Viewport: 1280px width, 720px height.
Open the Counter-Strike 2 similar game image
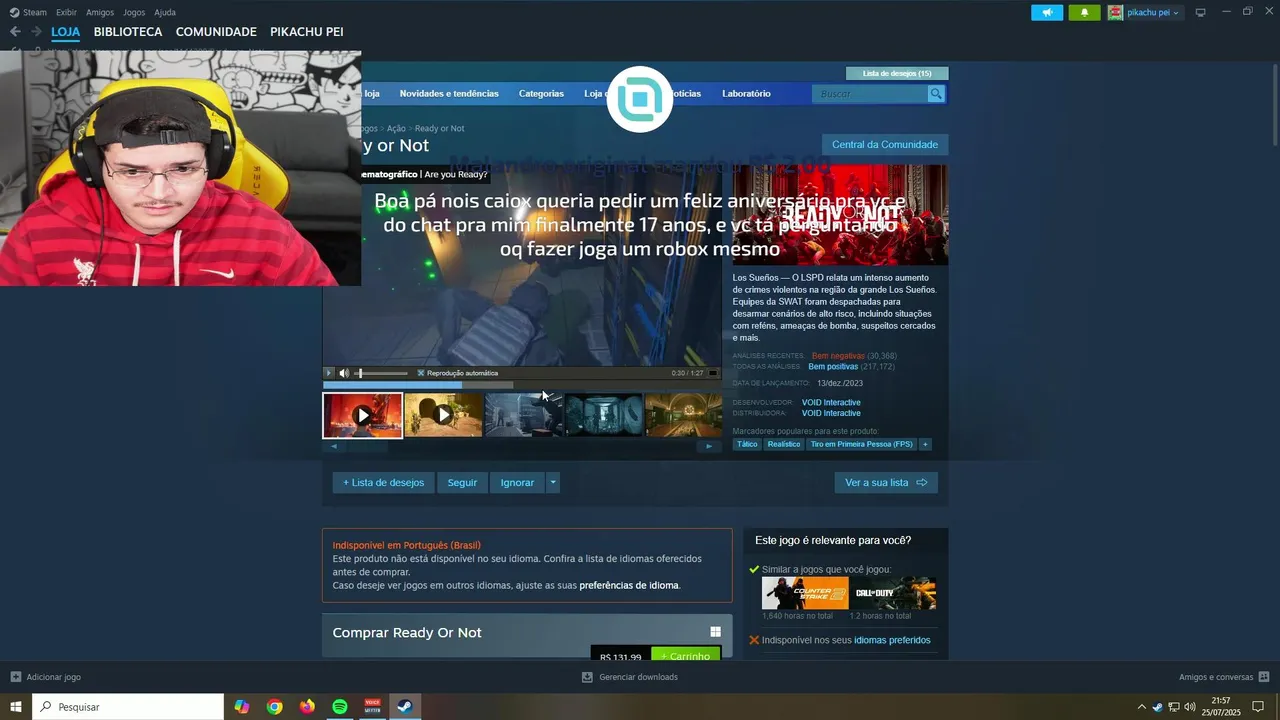805,593
